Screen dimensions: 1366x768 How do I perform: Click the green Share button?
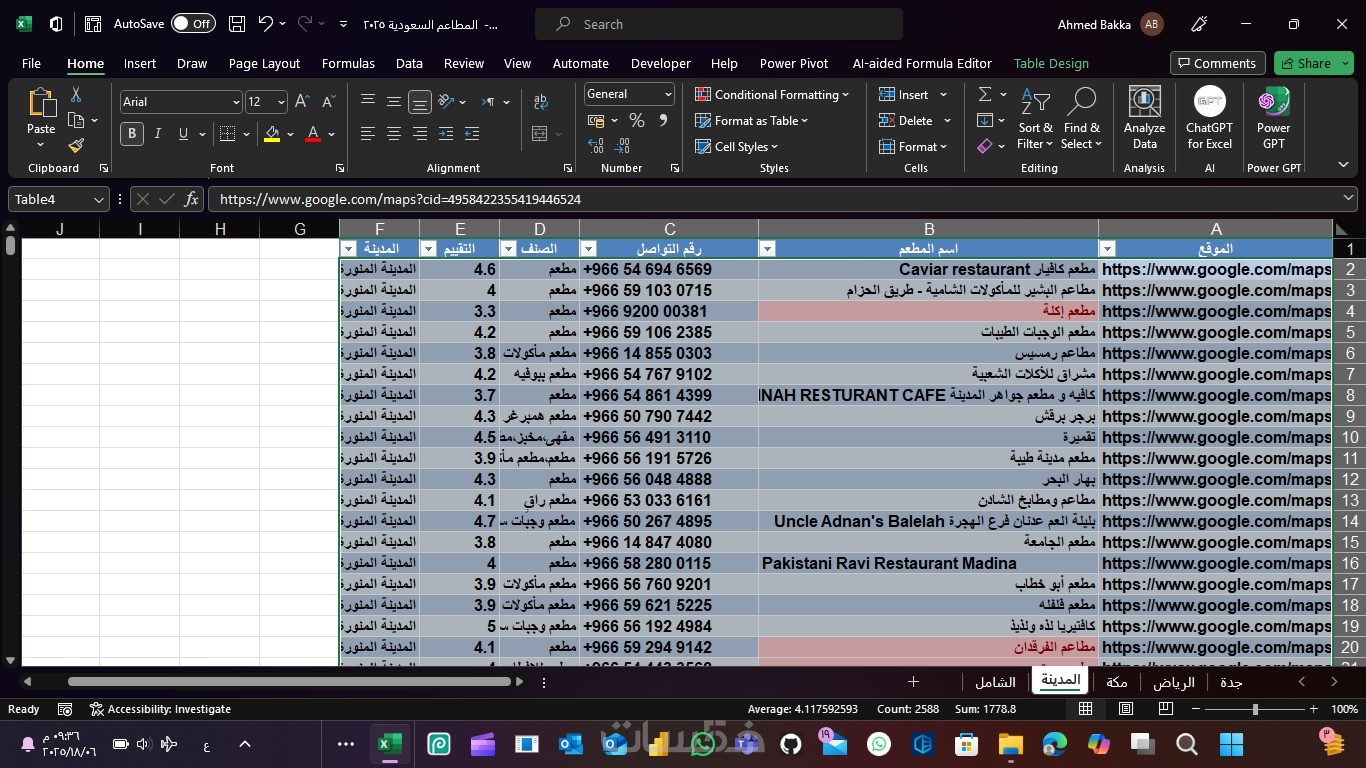coord(1313,63)
